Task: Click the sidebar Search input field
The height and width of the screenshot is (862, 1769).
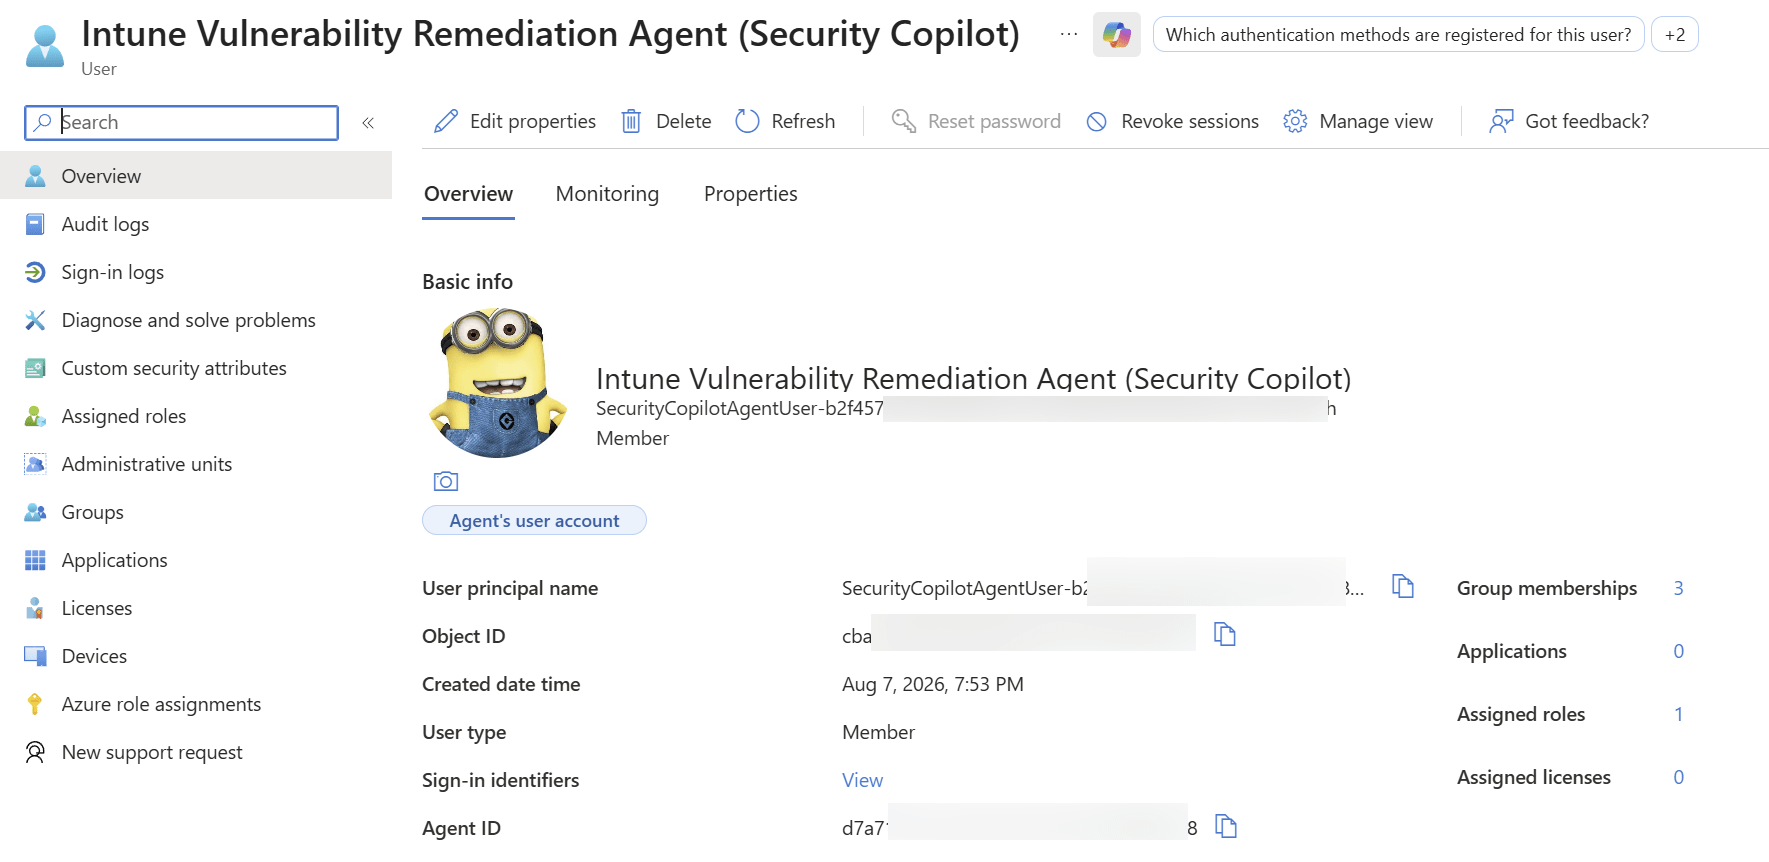Action: (181, 123)
